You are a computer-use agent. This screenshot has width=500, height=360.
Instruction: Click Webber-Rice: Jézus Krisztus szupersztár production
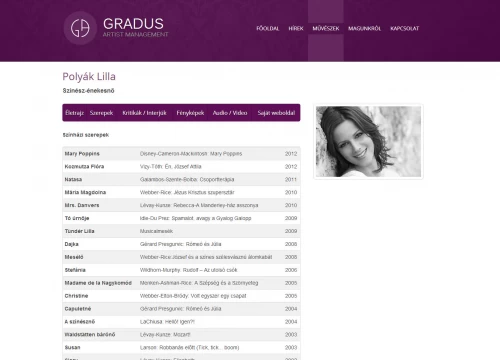coord(187,192)
